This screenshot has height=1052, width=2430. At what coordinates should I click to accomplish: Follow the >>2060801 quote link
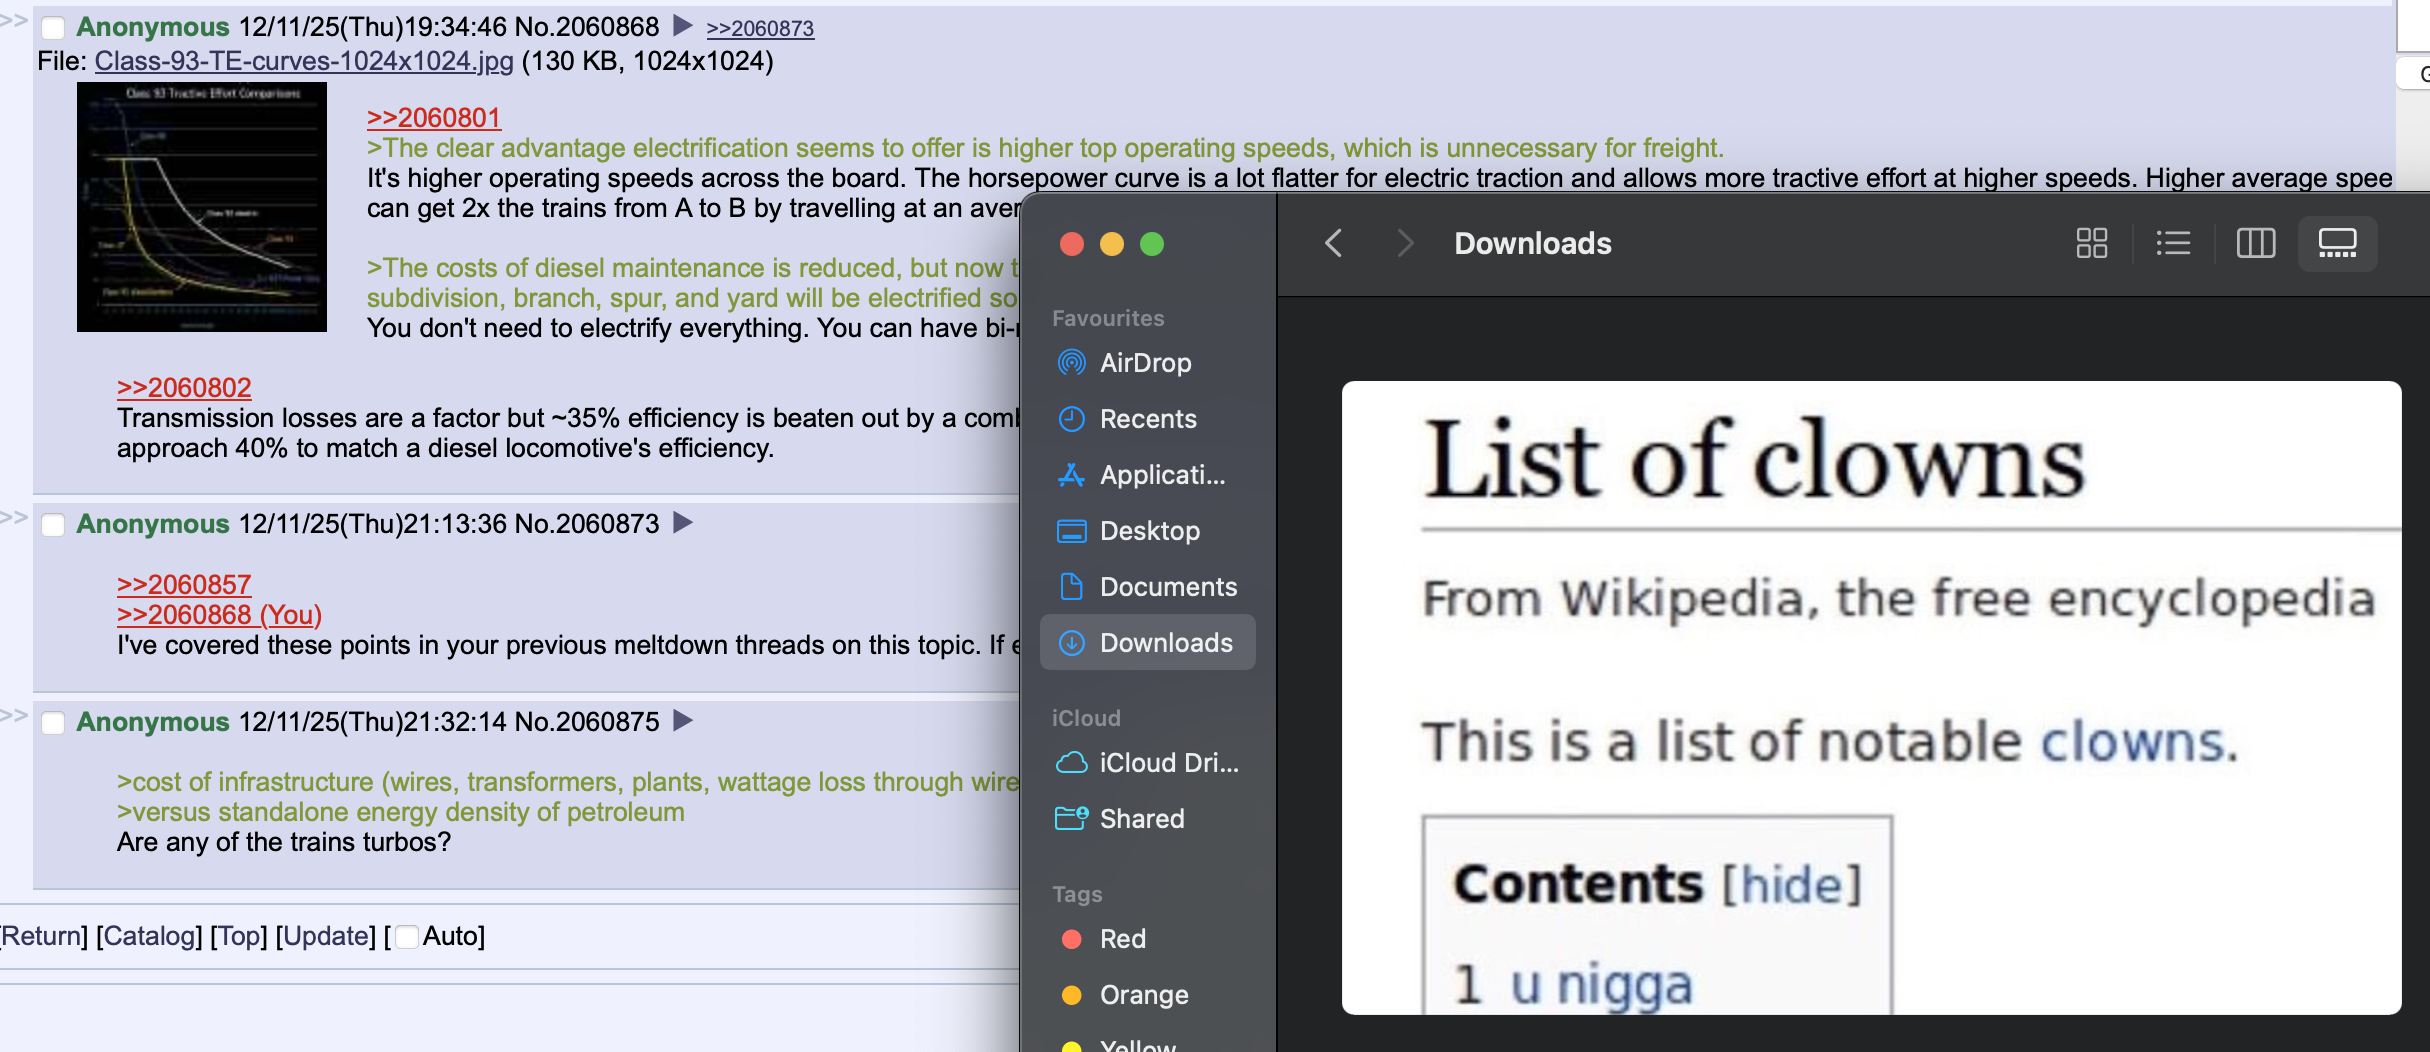(x=433, y=118)
